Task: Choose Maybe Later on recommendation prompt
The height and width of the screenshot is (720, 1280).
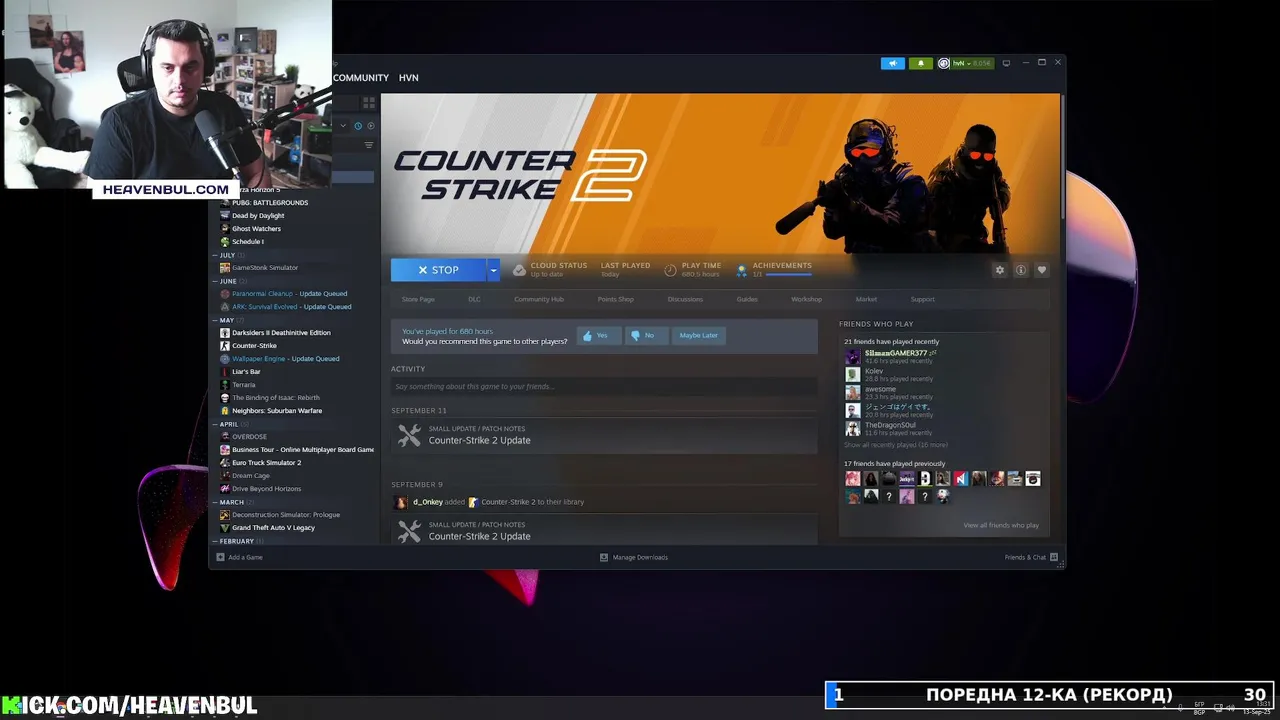Action: pyautogui.click(x=698, y=336)
